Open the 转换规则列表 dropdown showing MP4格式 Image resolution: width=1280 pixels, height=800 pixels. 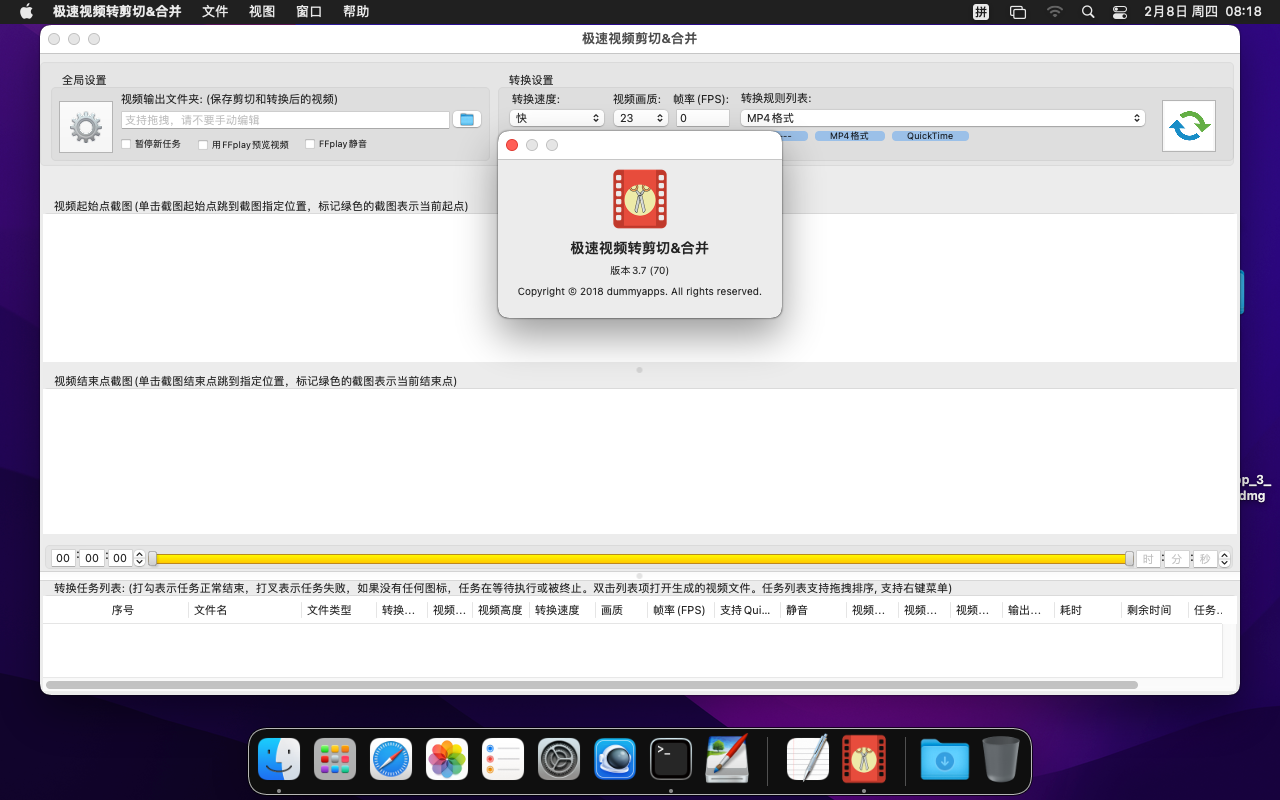coord(942,118)
